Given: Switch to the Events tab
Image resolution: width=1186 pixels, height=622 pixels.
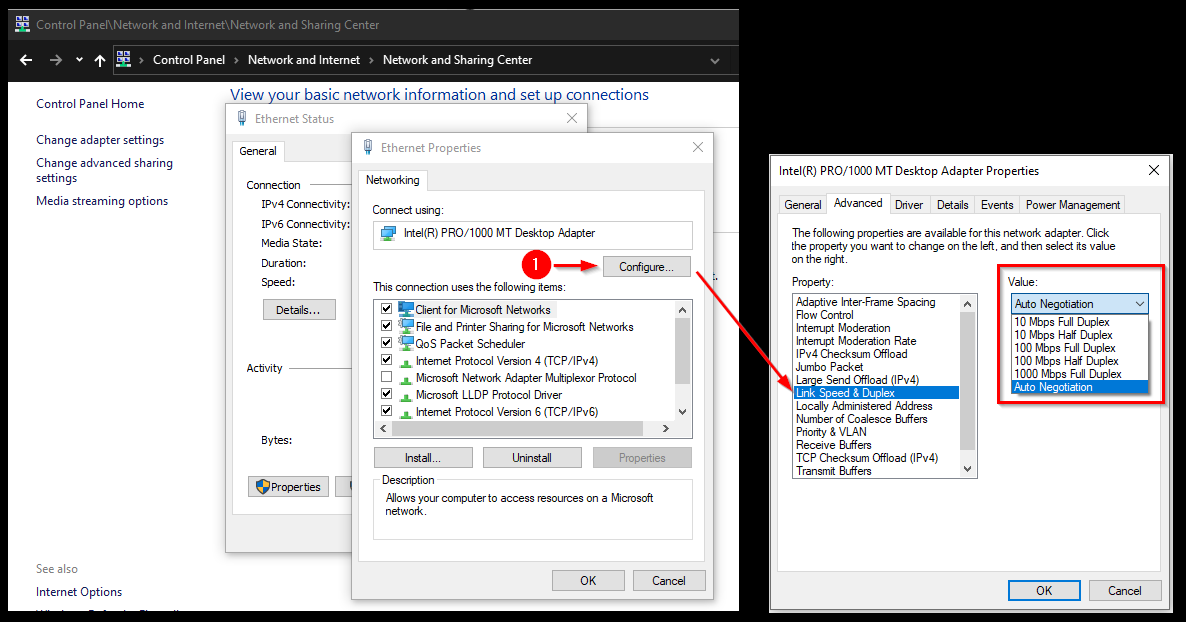Looking at the screenshot, I should (997, 205).
